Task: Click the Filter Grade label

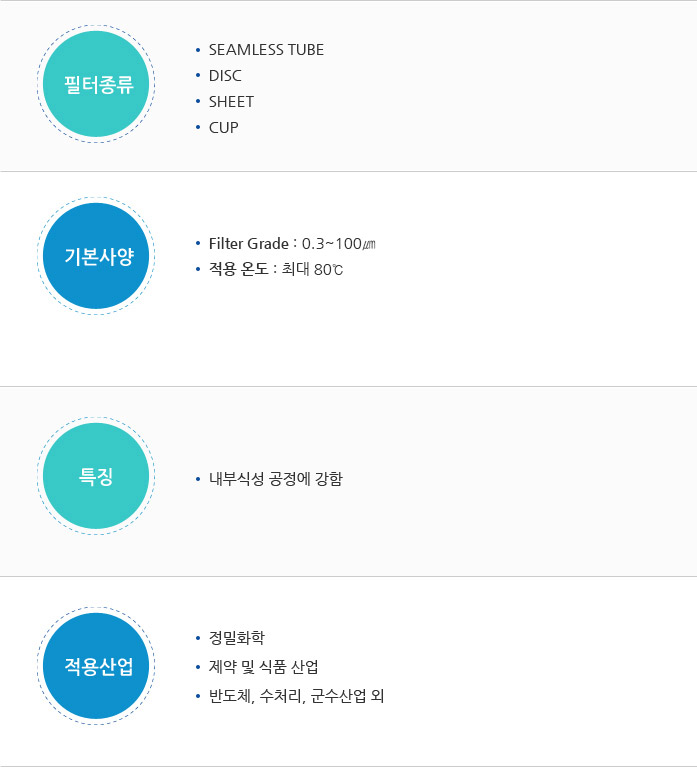Action: pos(250,244)
